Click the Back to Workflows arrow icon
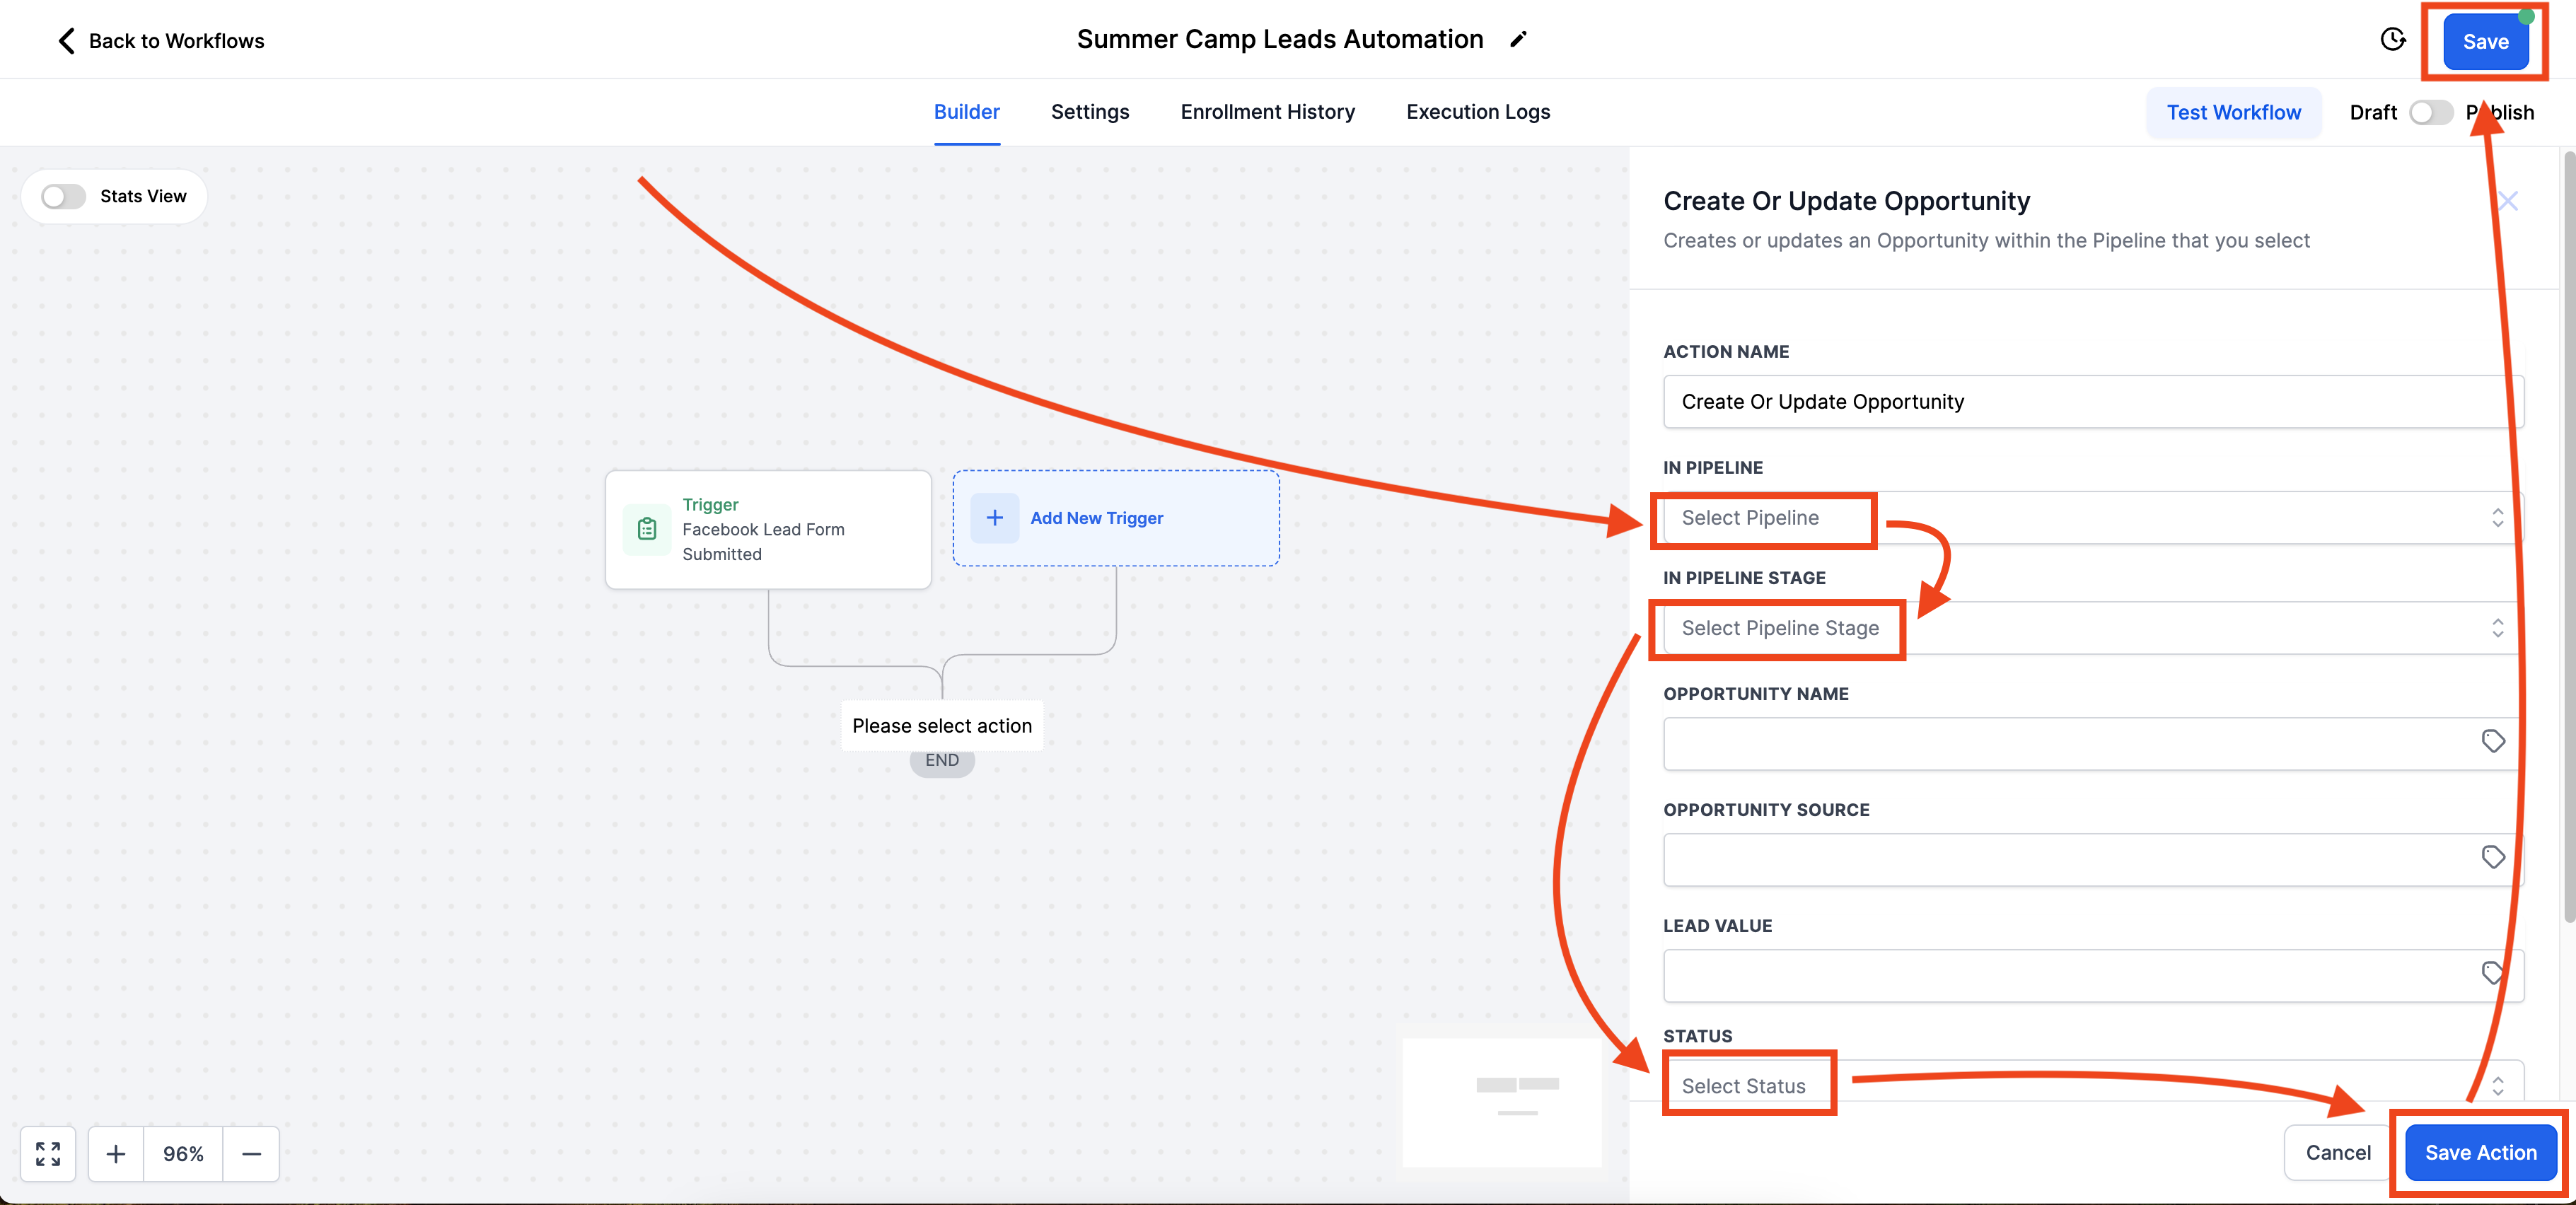Viewport: 2576px width, 1205px height. click(x=66, y=41)
